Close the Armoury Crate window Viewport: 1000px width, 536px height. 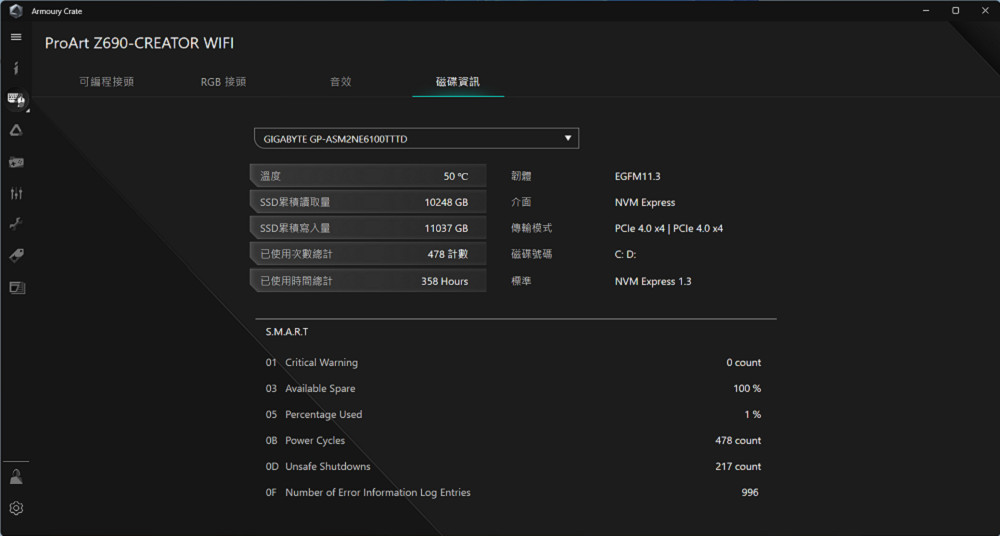point(985,10)
